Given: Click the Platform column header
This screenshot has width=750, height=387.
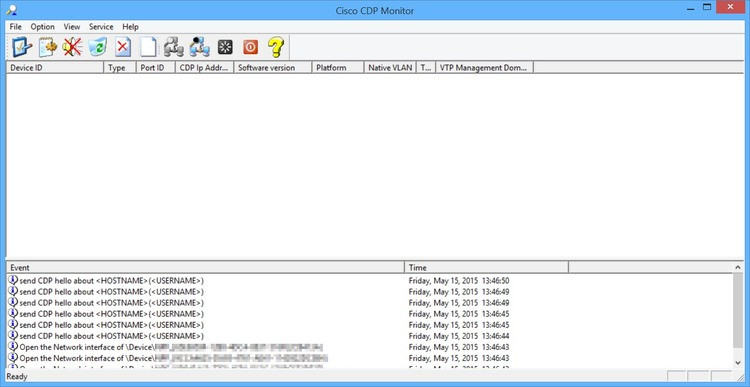Looking at the screenshot, I should [x=338, y=67].
